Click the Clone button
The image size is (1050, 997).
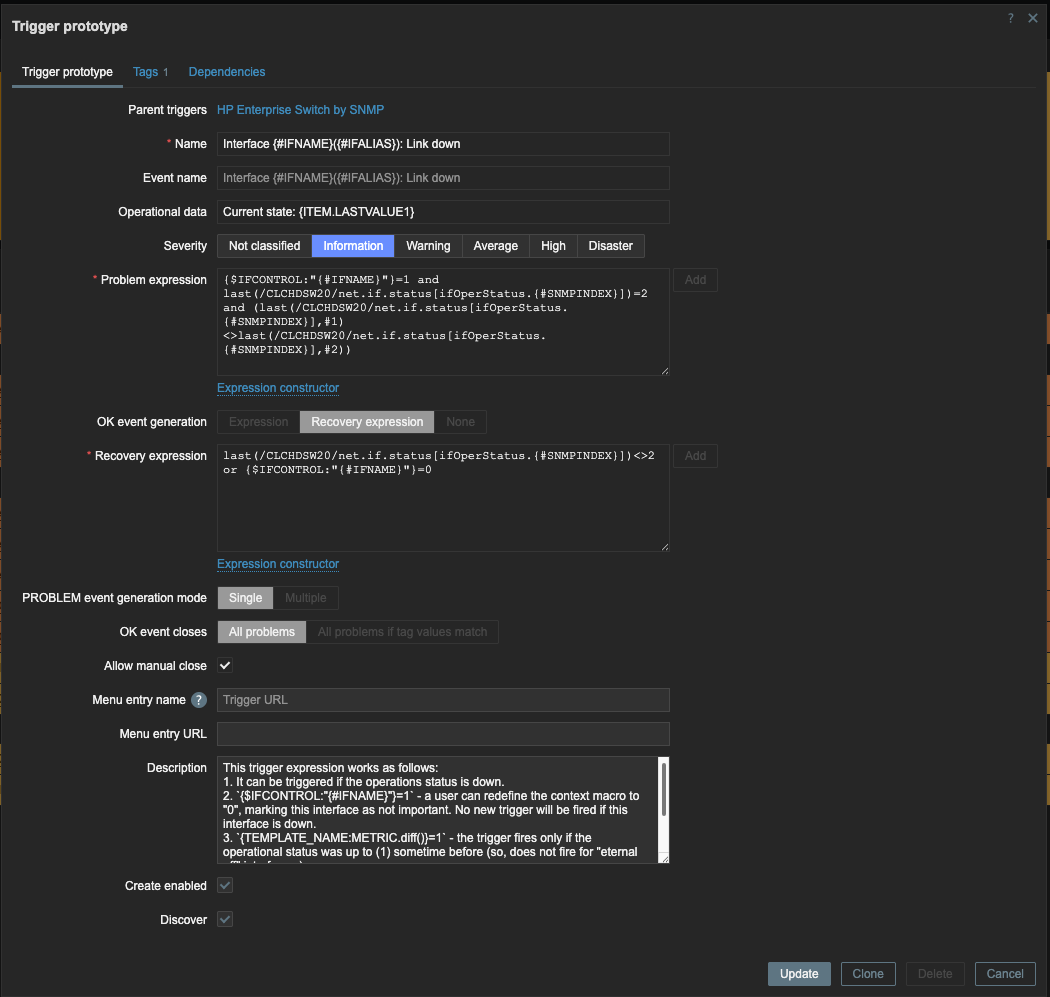(x=868, y=974)
